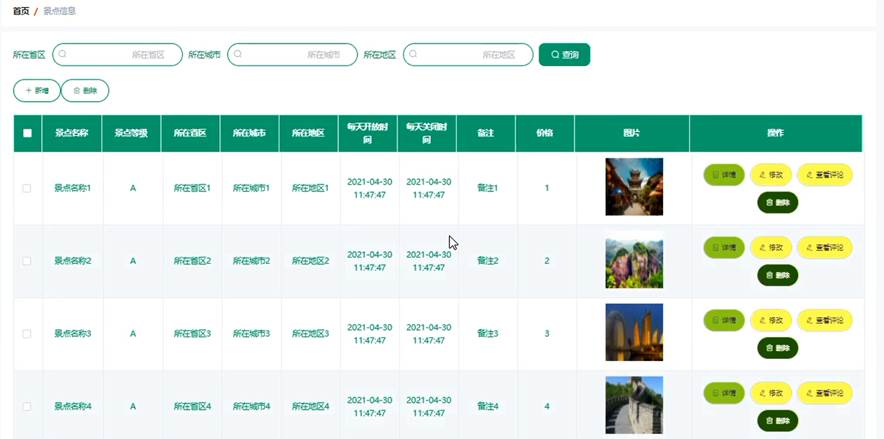Click the 备注4 cell
Image resolution: width=884 pixels, height=439 pixels.
tap(488, 406)
